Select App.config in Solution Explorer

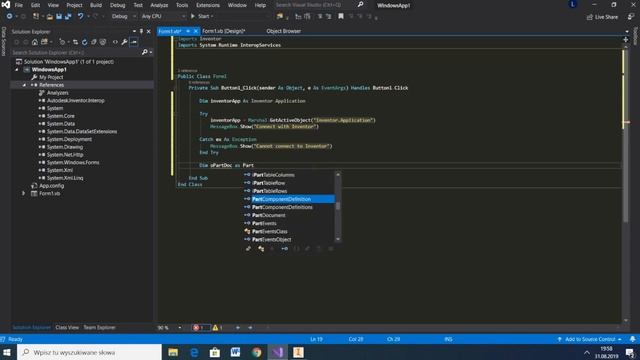click(51, 186)
